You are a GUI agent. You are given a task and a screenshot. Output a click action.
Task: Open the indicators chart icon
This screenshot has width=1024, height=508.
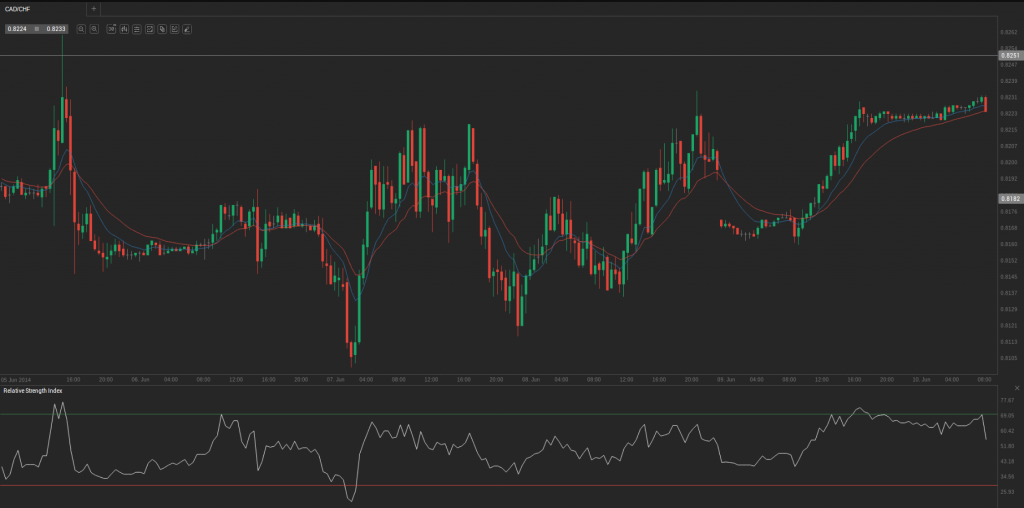click(x=149, y=29)
